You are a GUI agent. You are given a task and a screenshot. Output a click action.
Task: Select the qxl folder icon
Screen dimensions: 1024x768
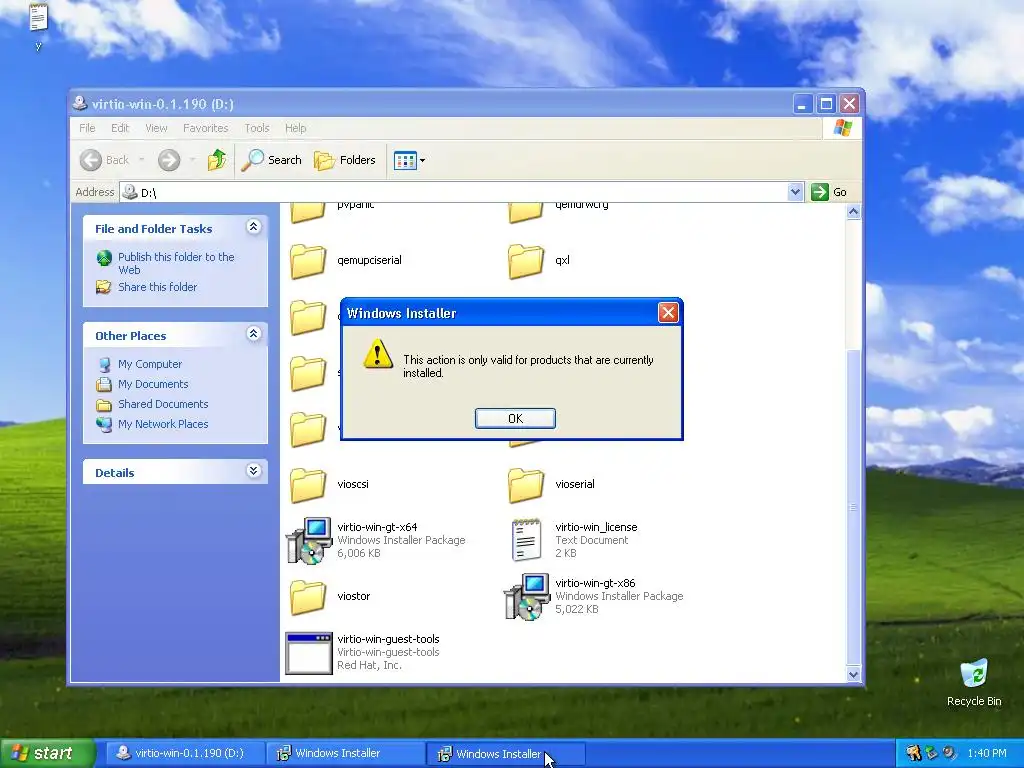pos(526,260)
